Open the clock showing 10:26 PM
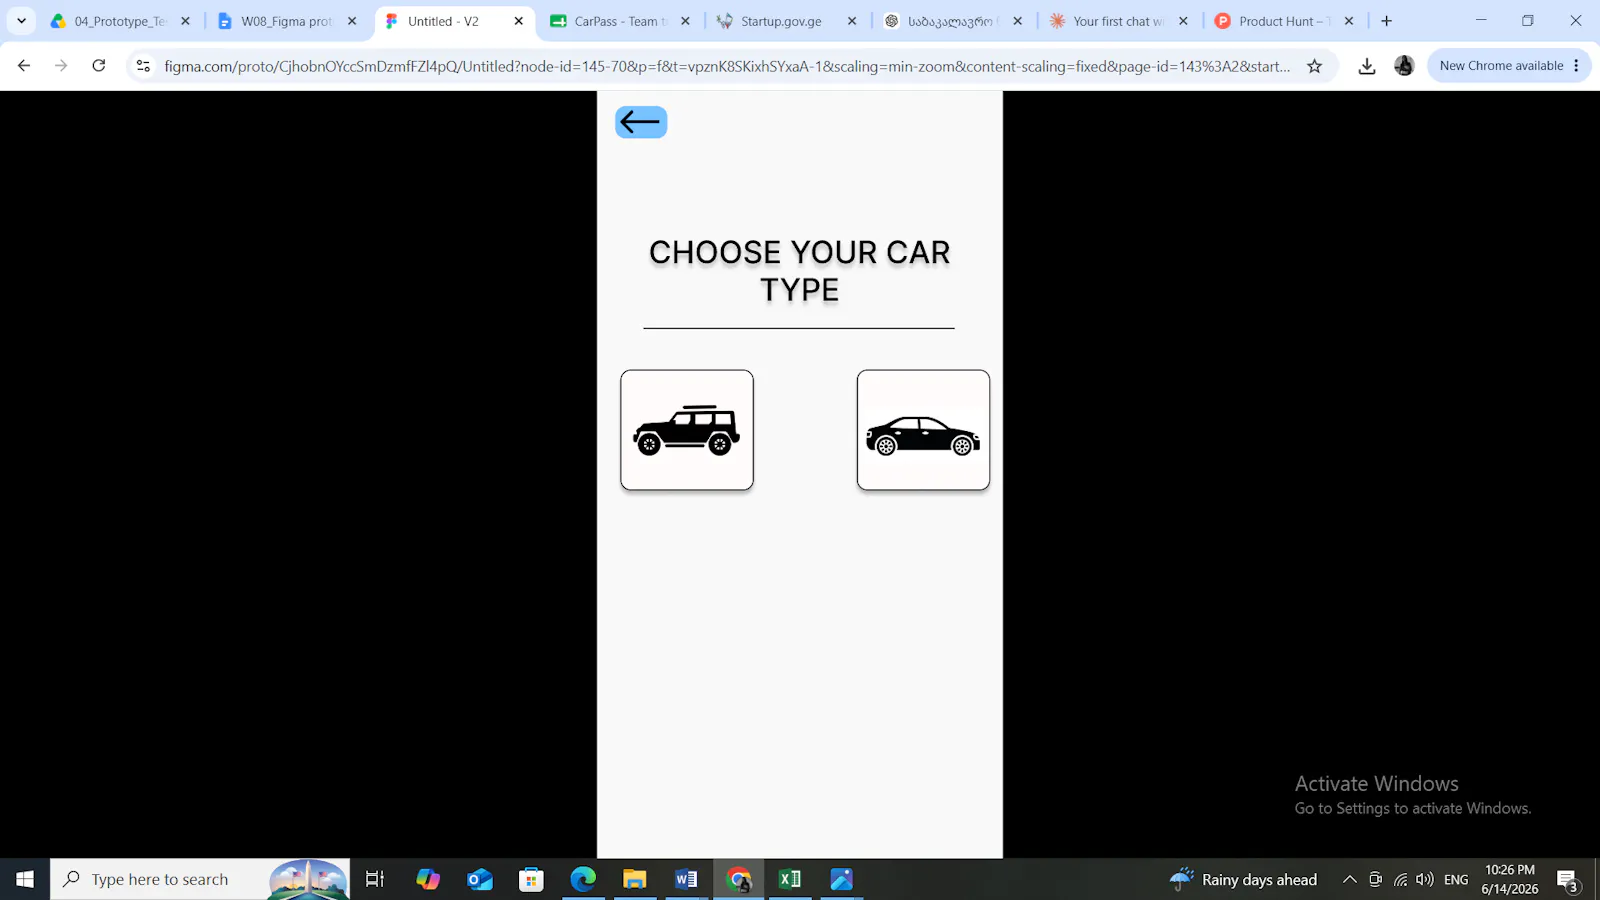This screenshot has width=1600, height=900. pos(1510,879)
